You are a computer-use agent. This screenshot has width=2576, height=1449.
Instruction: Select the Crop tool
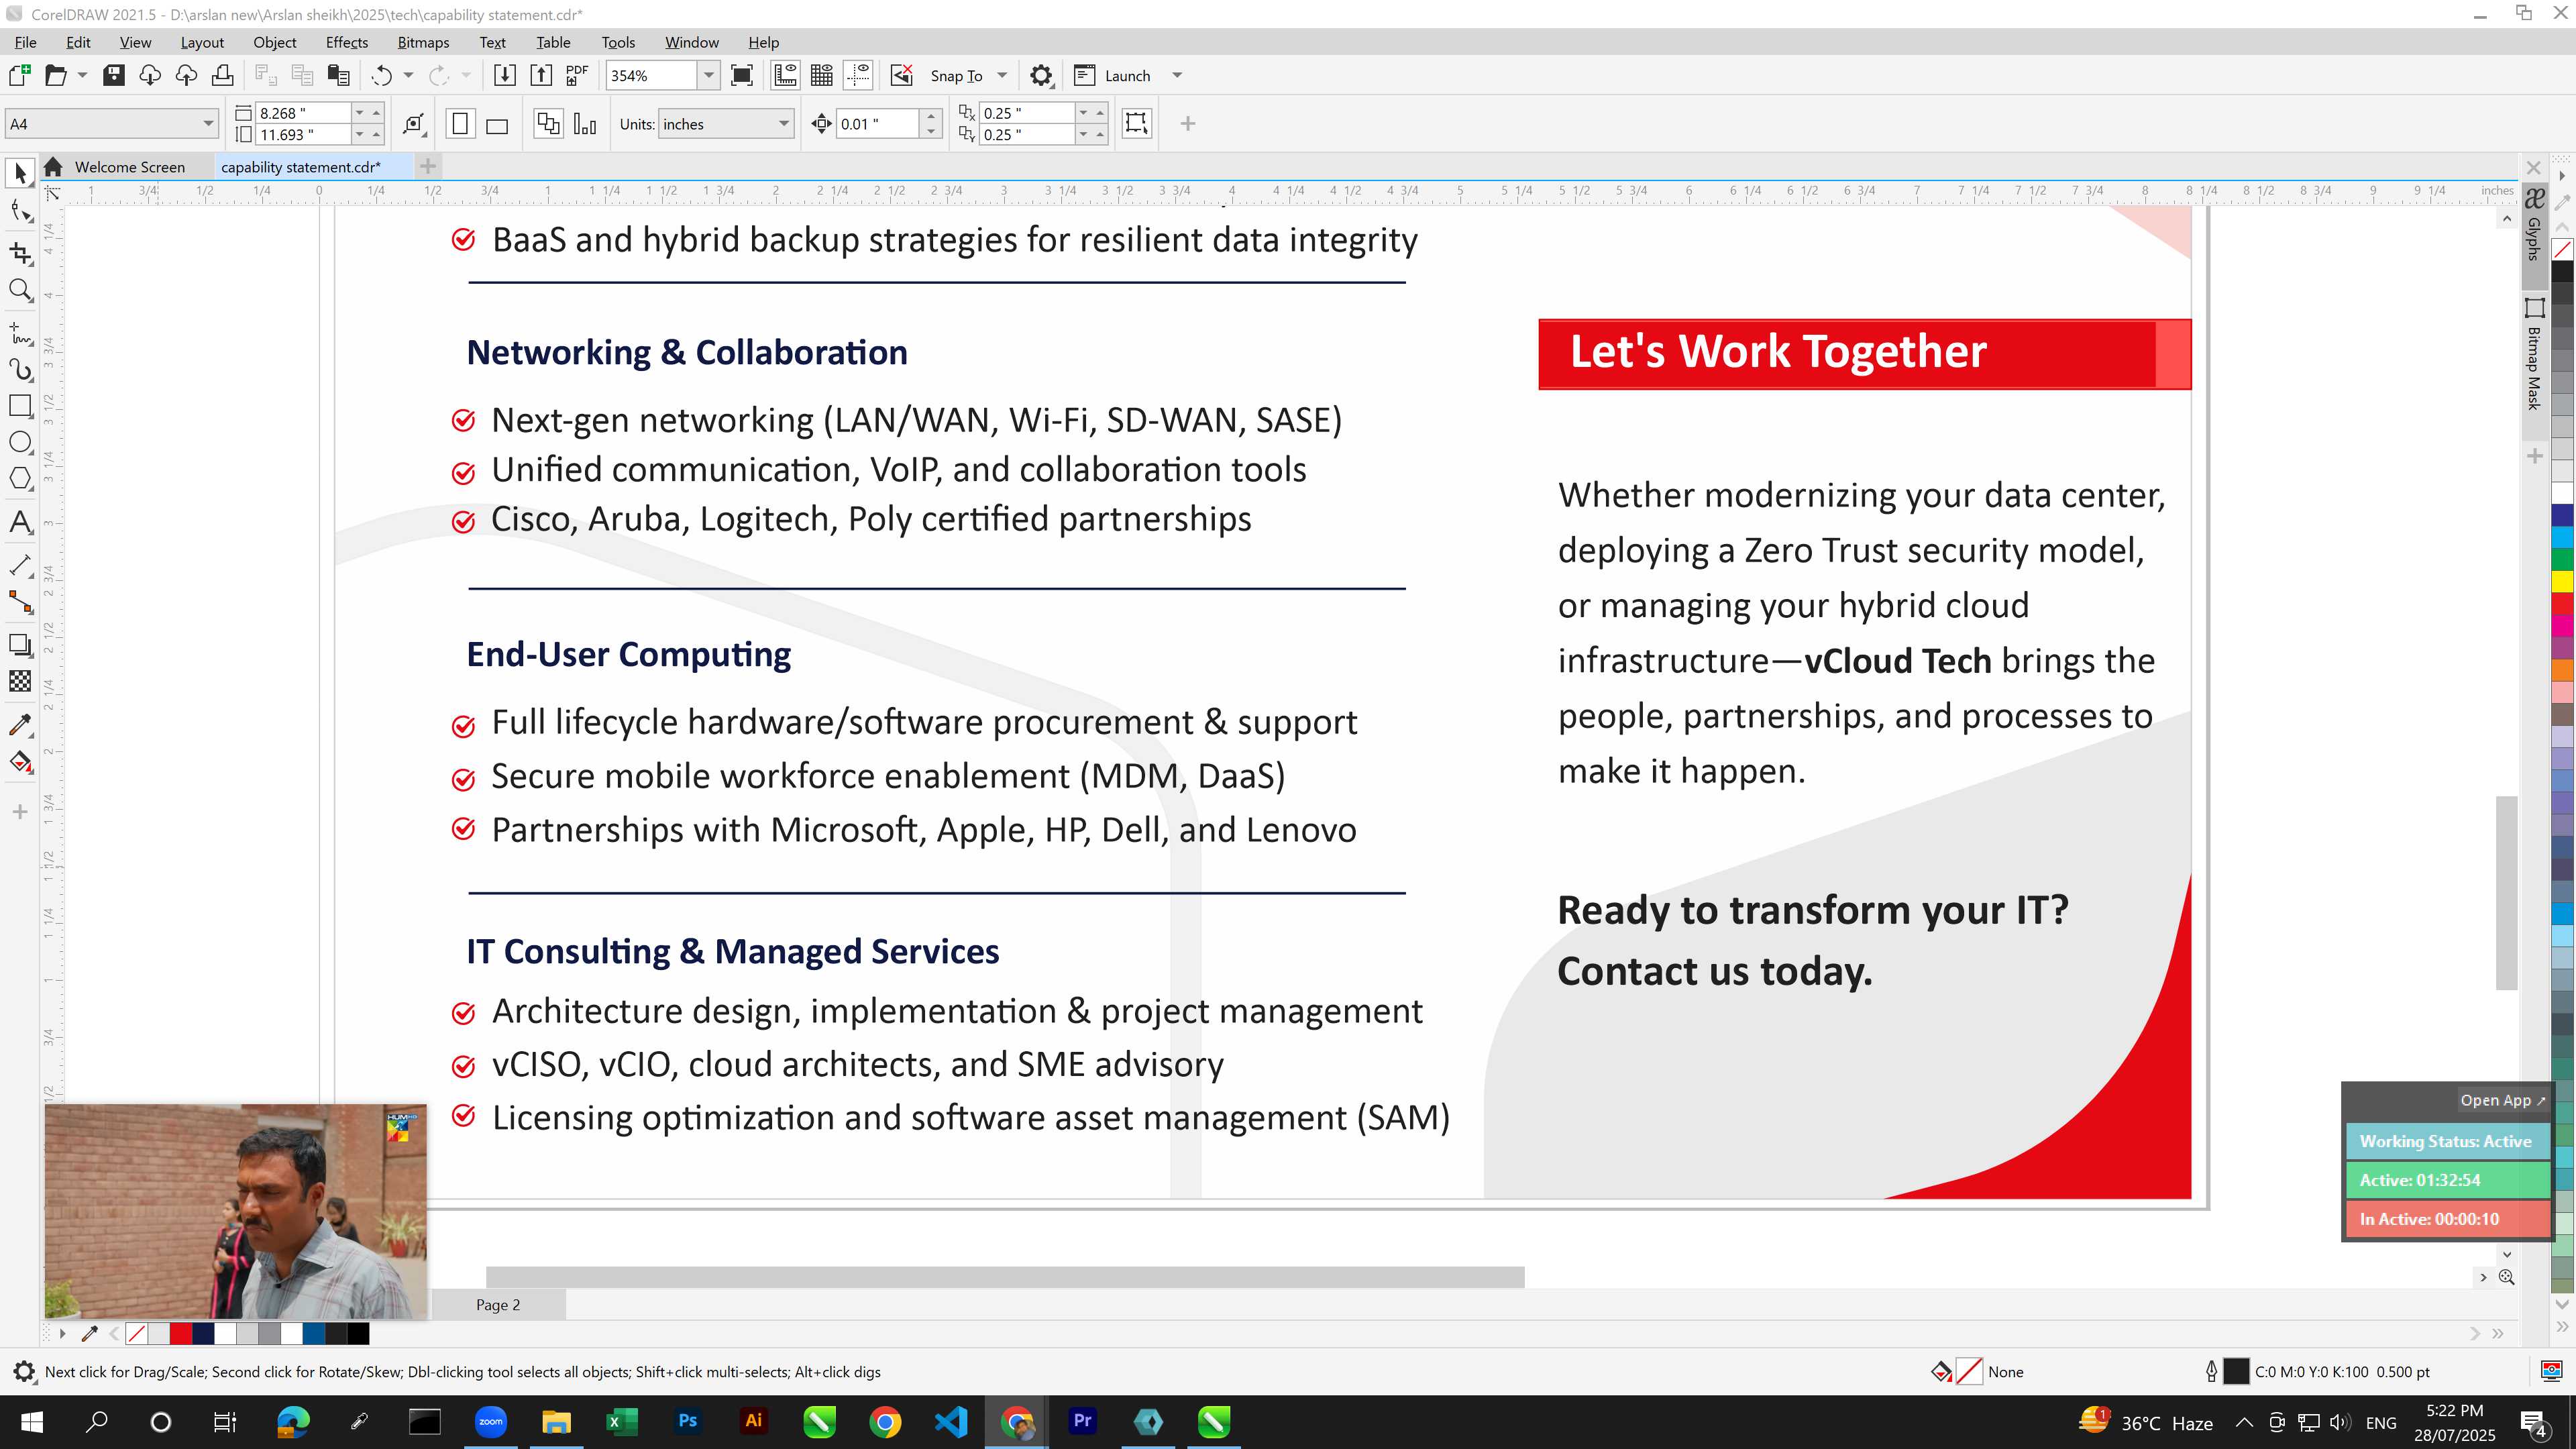coord(20,253)
